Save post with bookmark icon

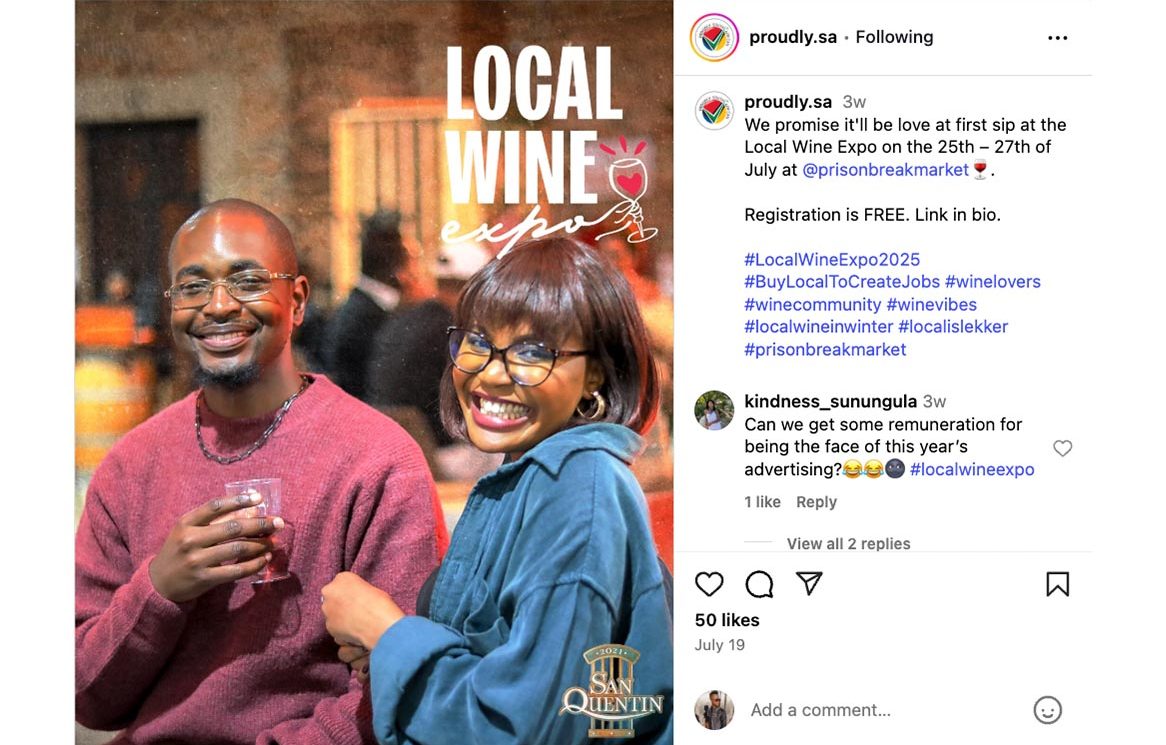point(1057,584)
